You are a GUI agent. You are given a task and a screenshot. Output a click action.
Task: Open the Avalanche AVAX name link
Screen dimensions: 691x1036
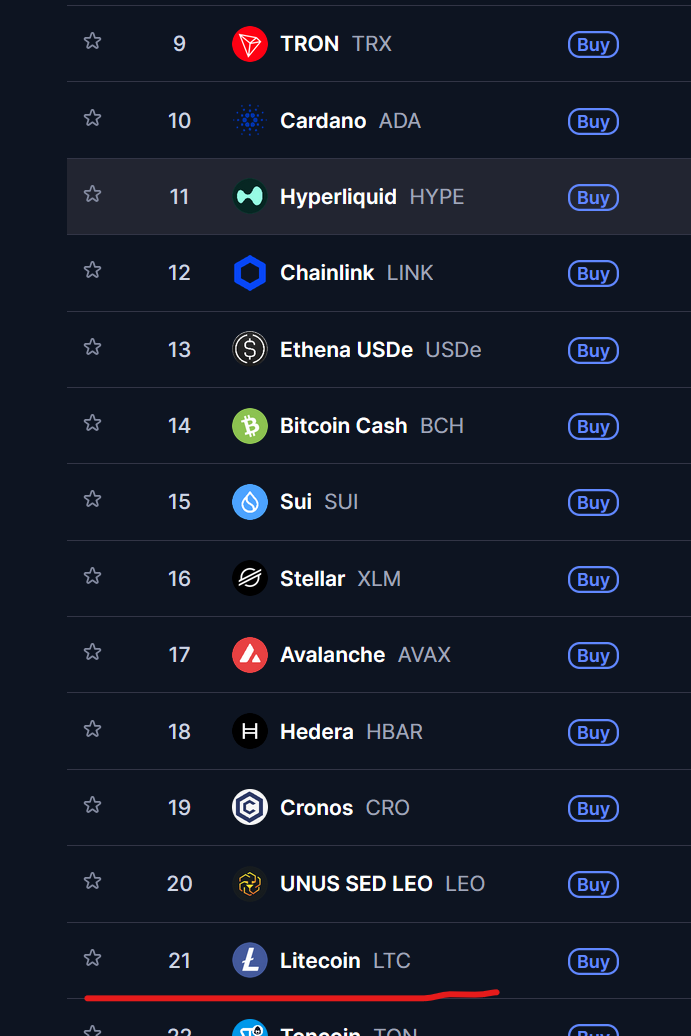(x=365, y=655)
